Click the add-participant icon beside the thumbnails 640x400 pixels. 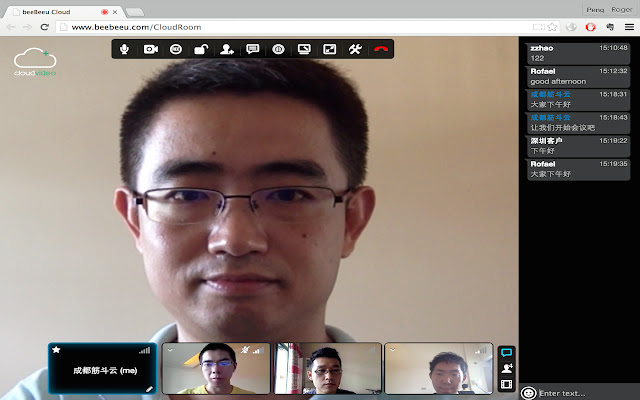pos(507,368)
